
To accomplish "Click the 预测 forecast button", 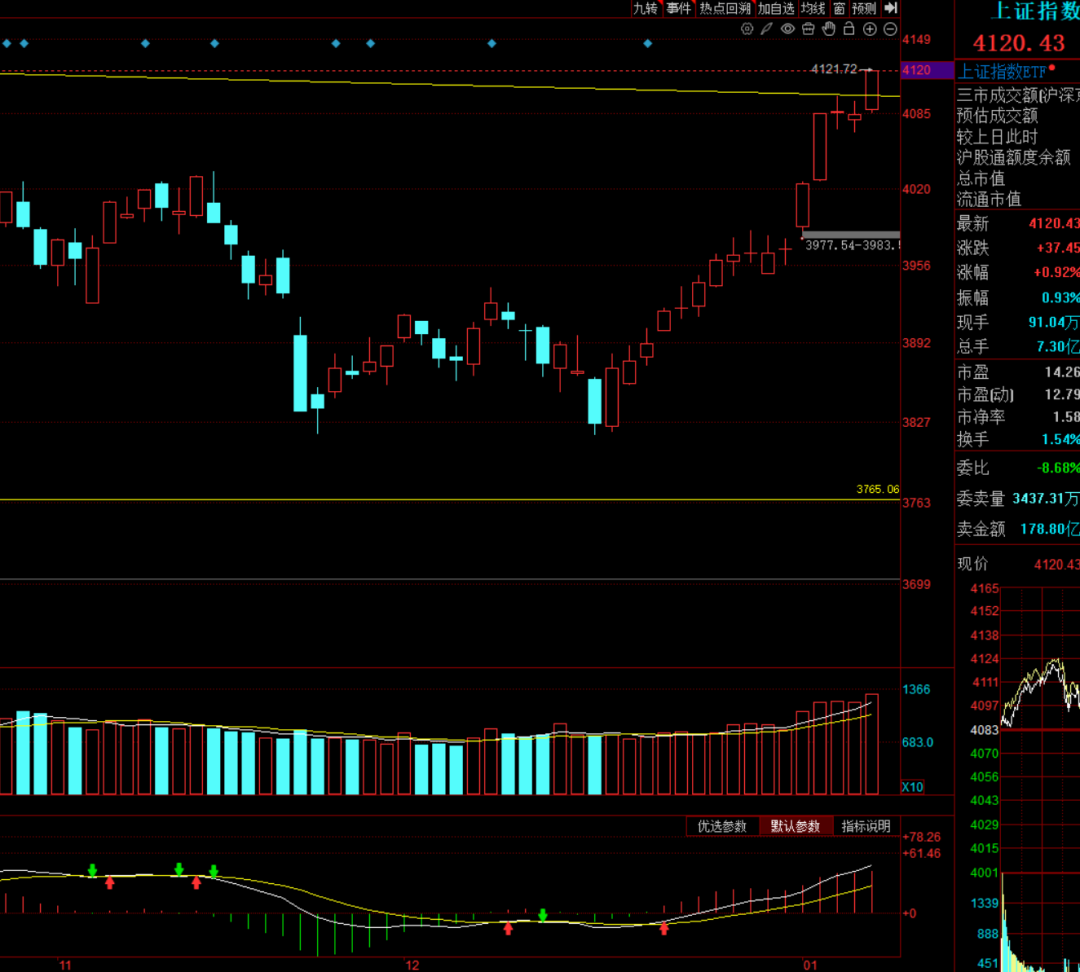I will pos(864,8).
